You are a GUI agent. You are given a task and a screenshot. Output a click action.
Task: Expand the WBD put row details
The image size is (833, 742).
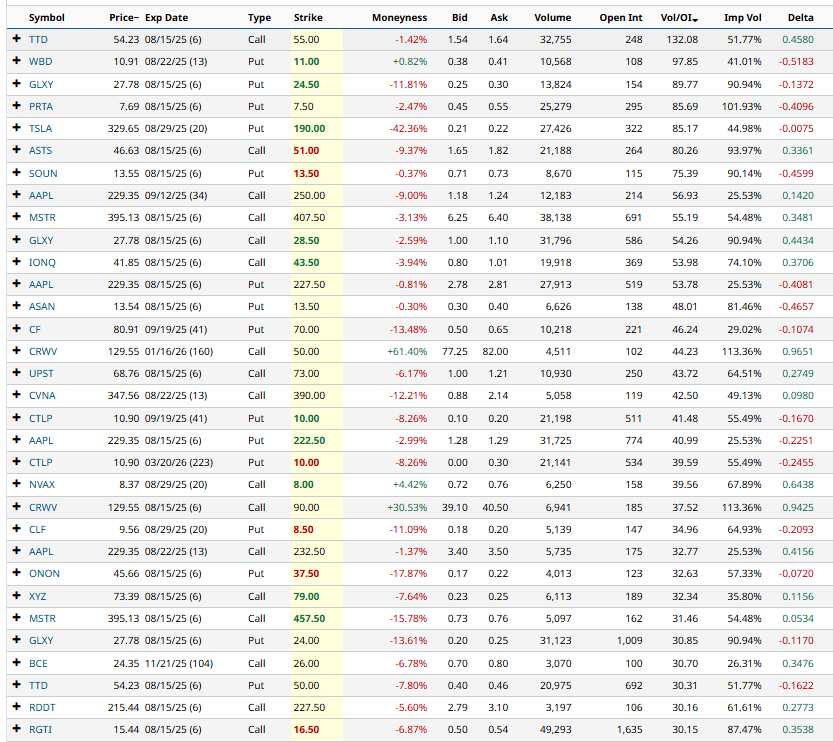(16, 61)
